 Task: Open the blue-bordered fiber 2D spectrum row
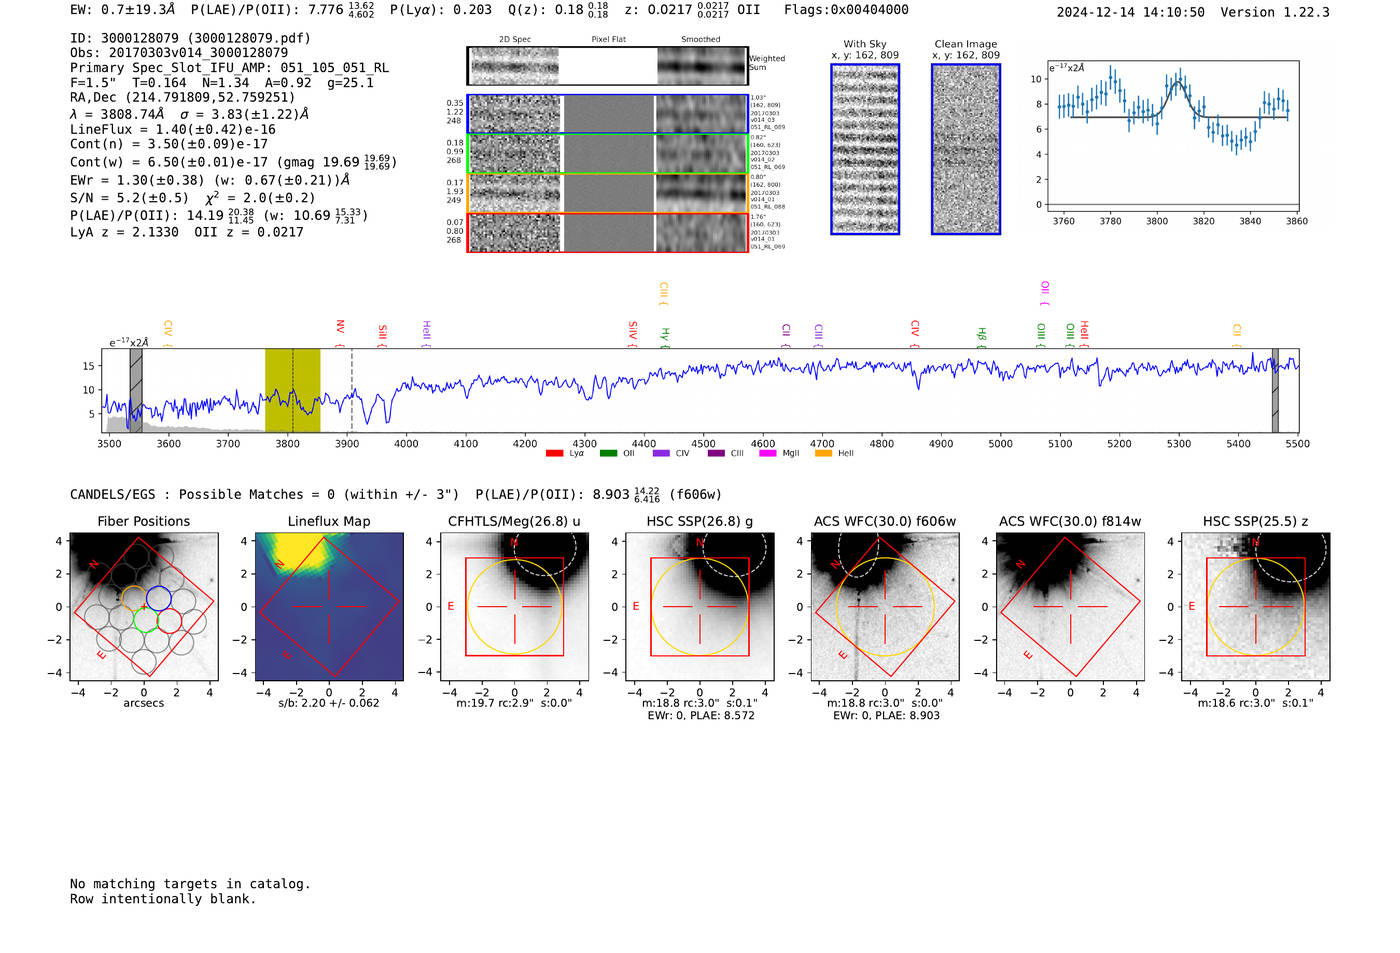(607, 114)
